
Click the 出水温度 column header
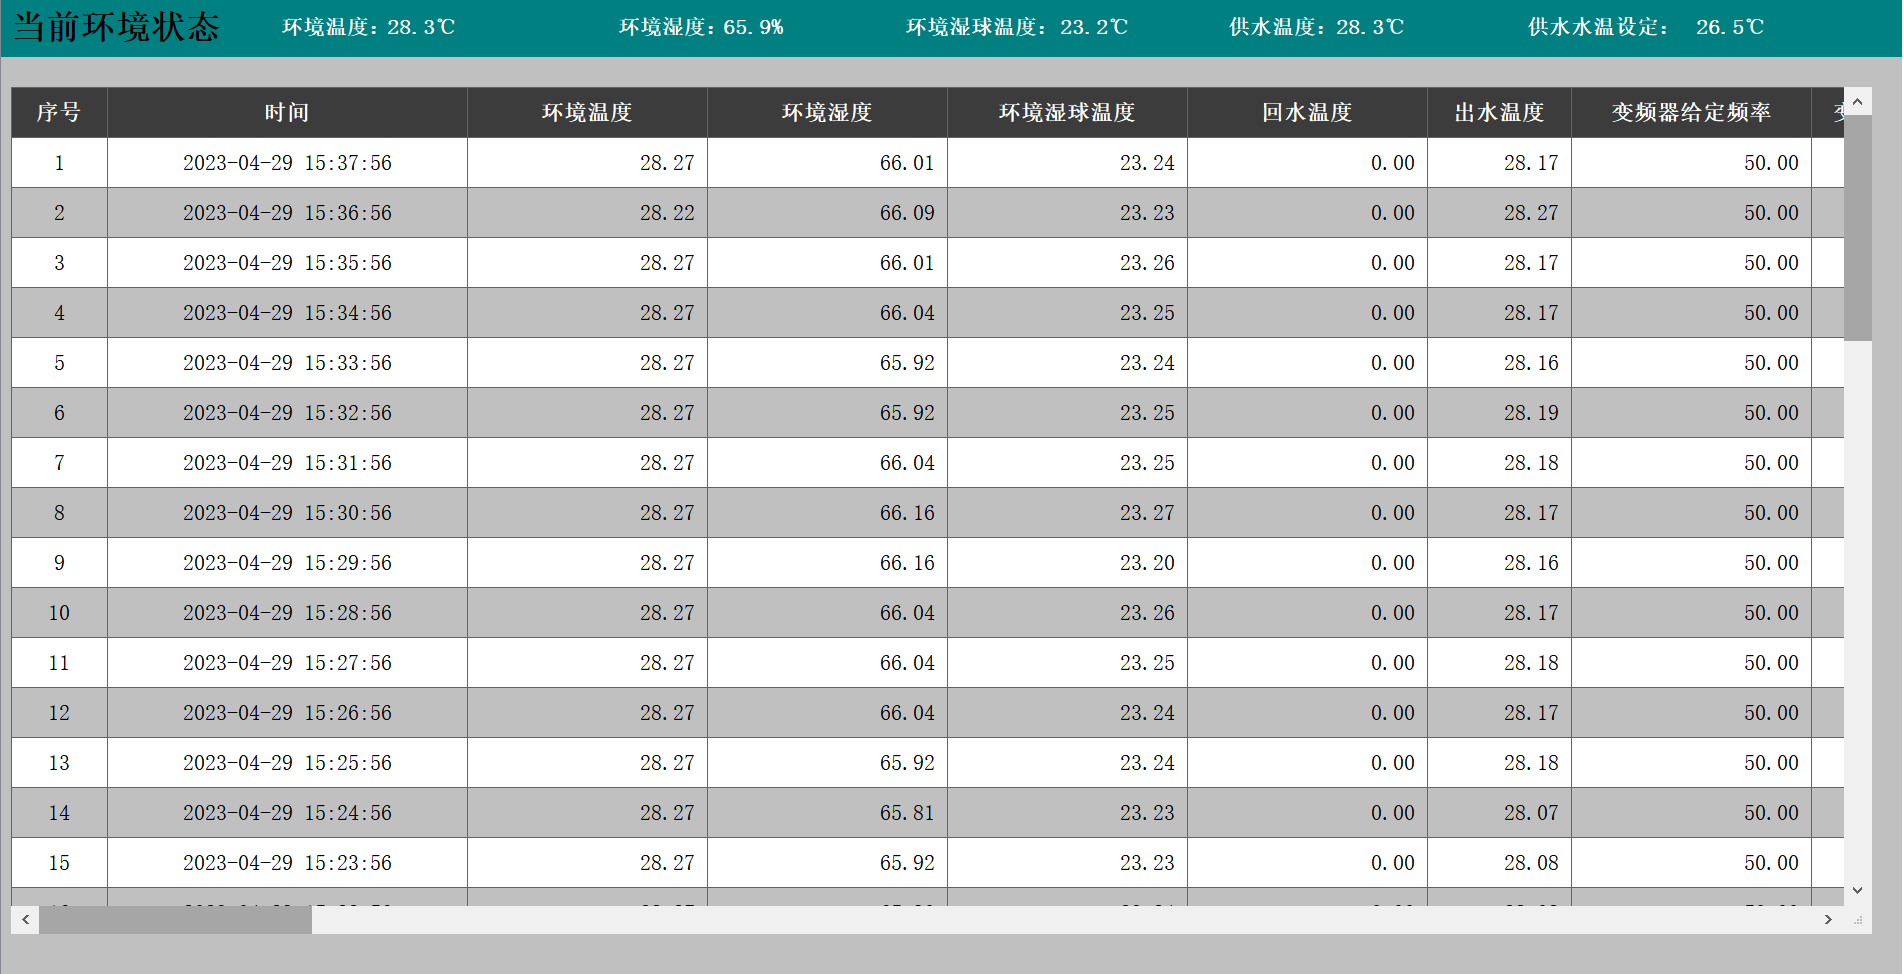tap(1499, 113)
